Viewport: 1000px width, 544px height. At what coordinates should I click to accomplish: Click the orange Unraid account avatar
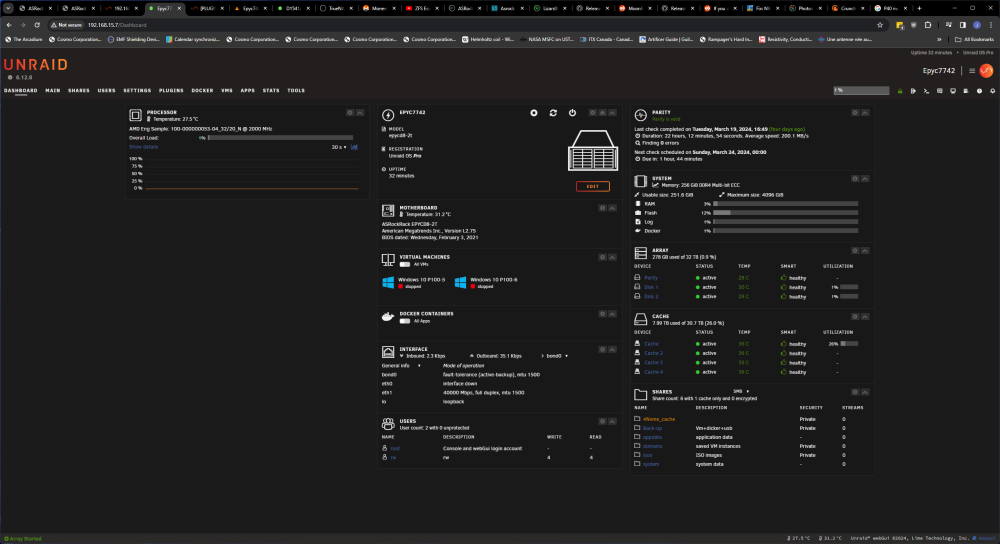coord(986,71)
